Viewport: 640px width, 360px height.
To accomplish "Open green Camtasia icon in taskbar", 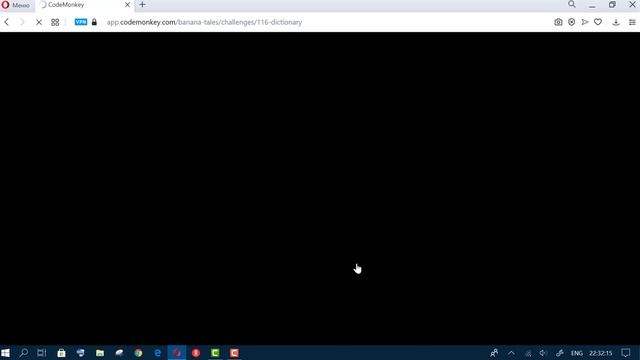I will click(x=215, y=353).
